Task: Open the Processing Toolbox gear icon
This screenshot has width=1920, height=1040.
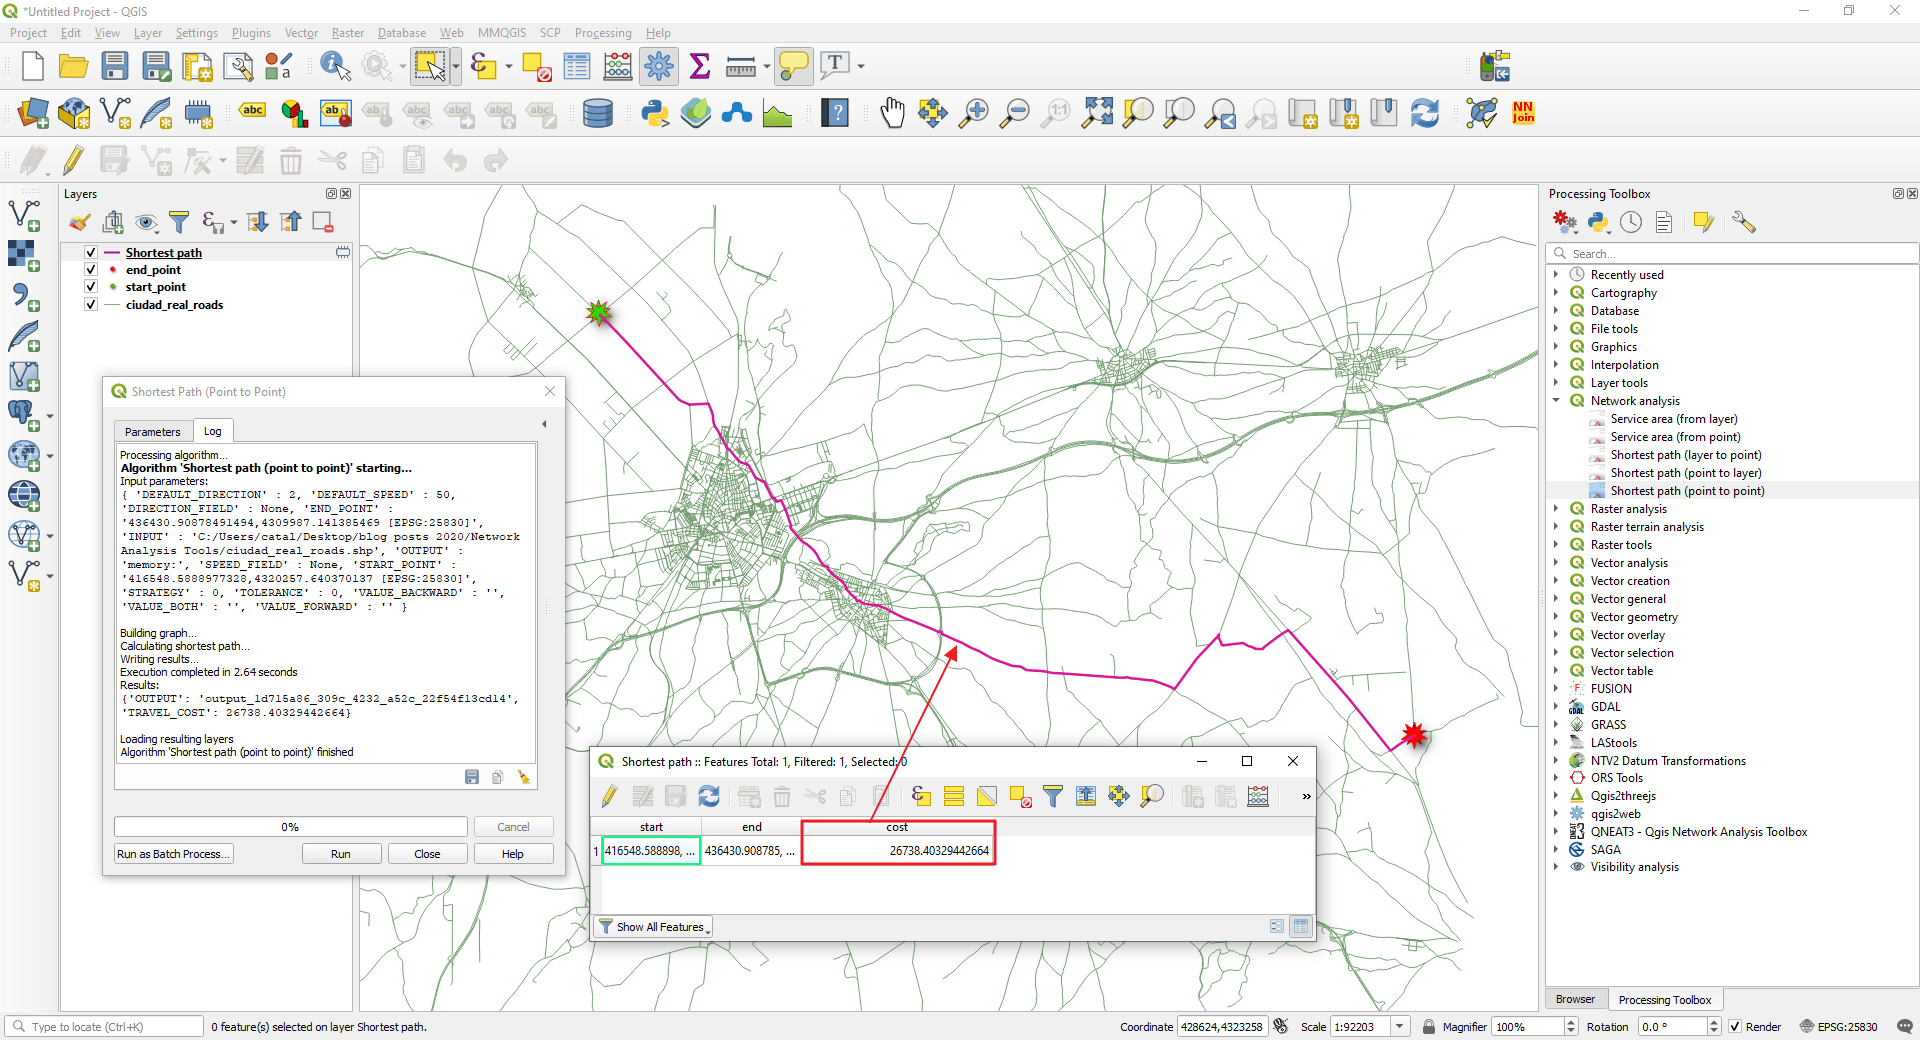Action: click(659, 67)
